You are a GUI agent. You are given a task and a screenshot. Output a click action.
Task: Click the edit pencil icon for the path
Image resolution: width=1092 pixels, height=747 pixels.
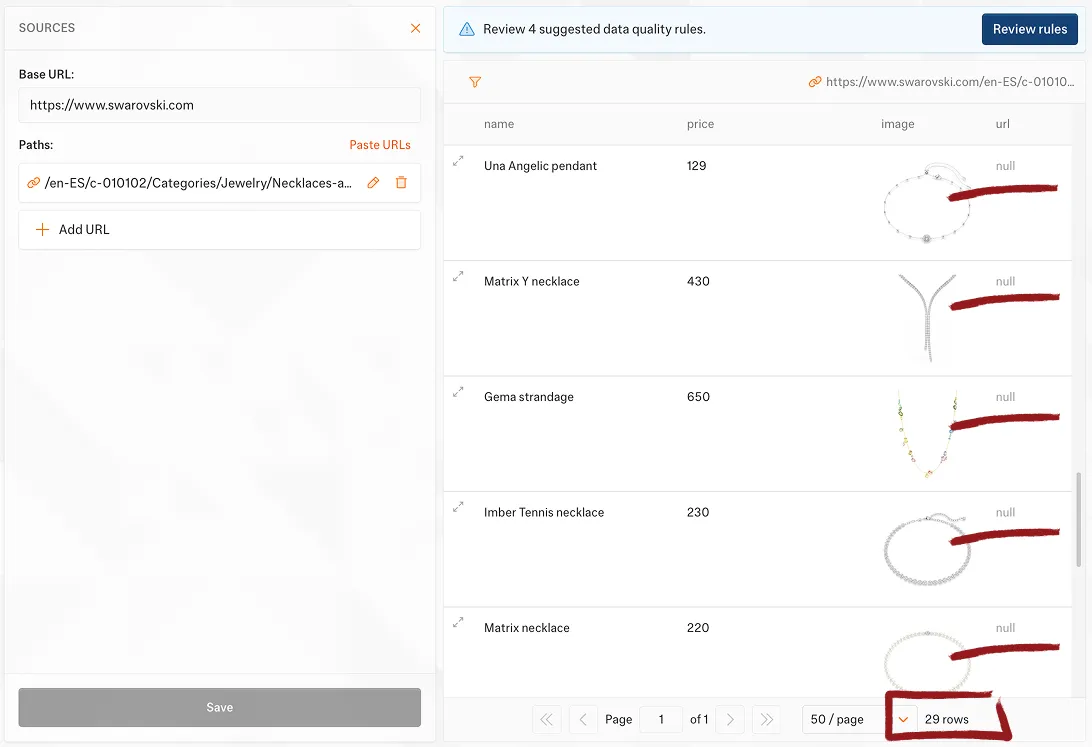tap(373, 183)
